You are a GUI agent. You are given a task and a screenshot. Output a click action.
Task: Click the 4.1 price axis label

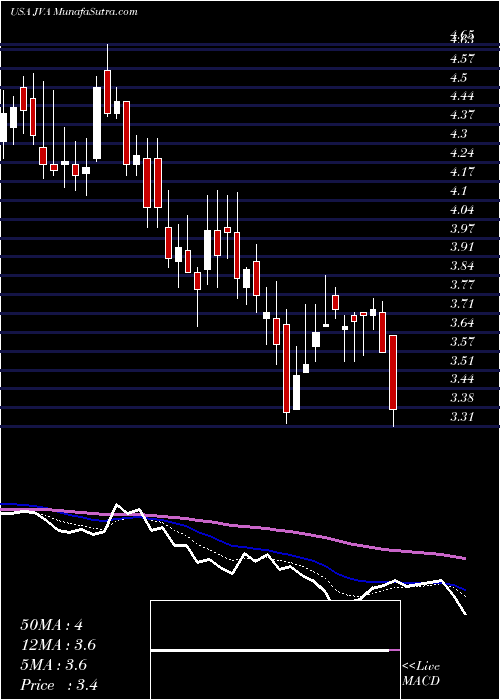point(458,191)
